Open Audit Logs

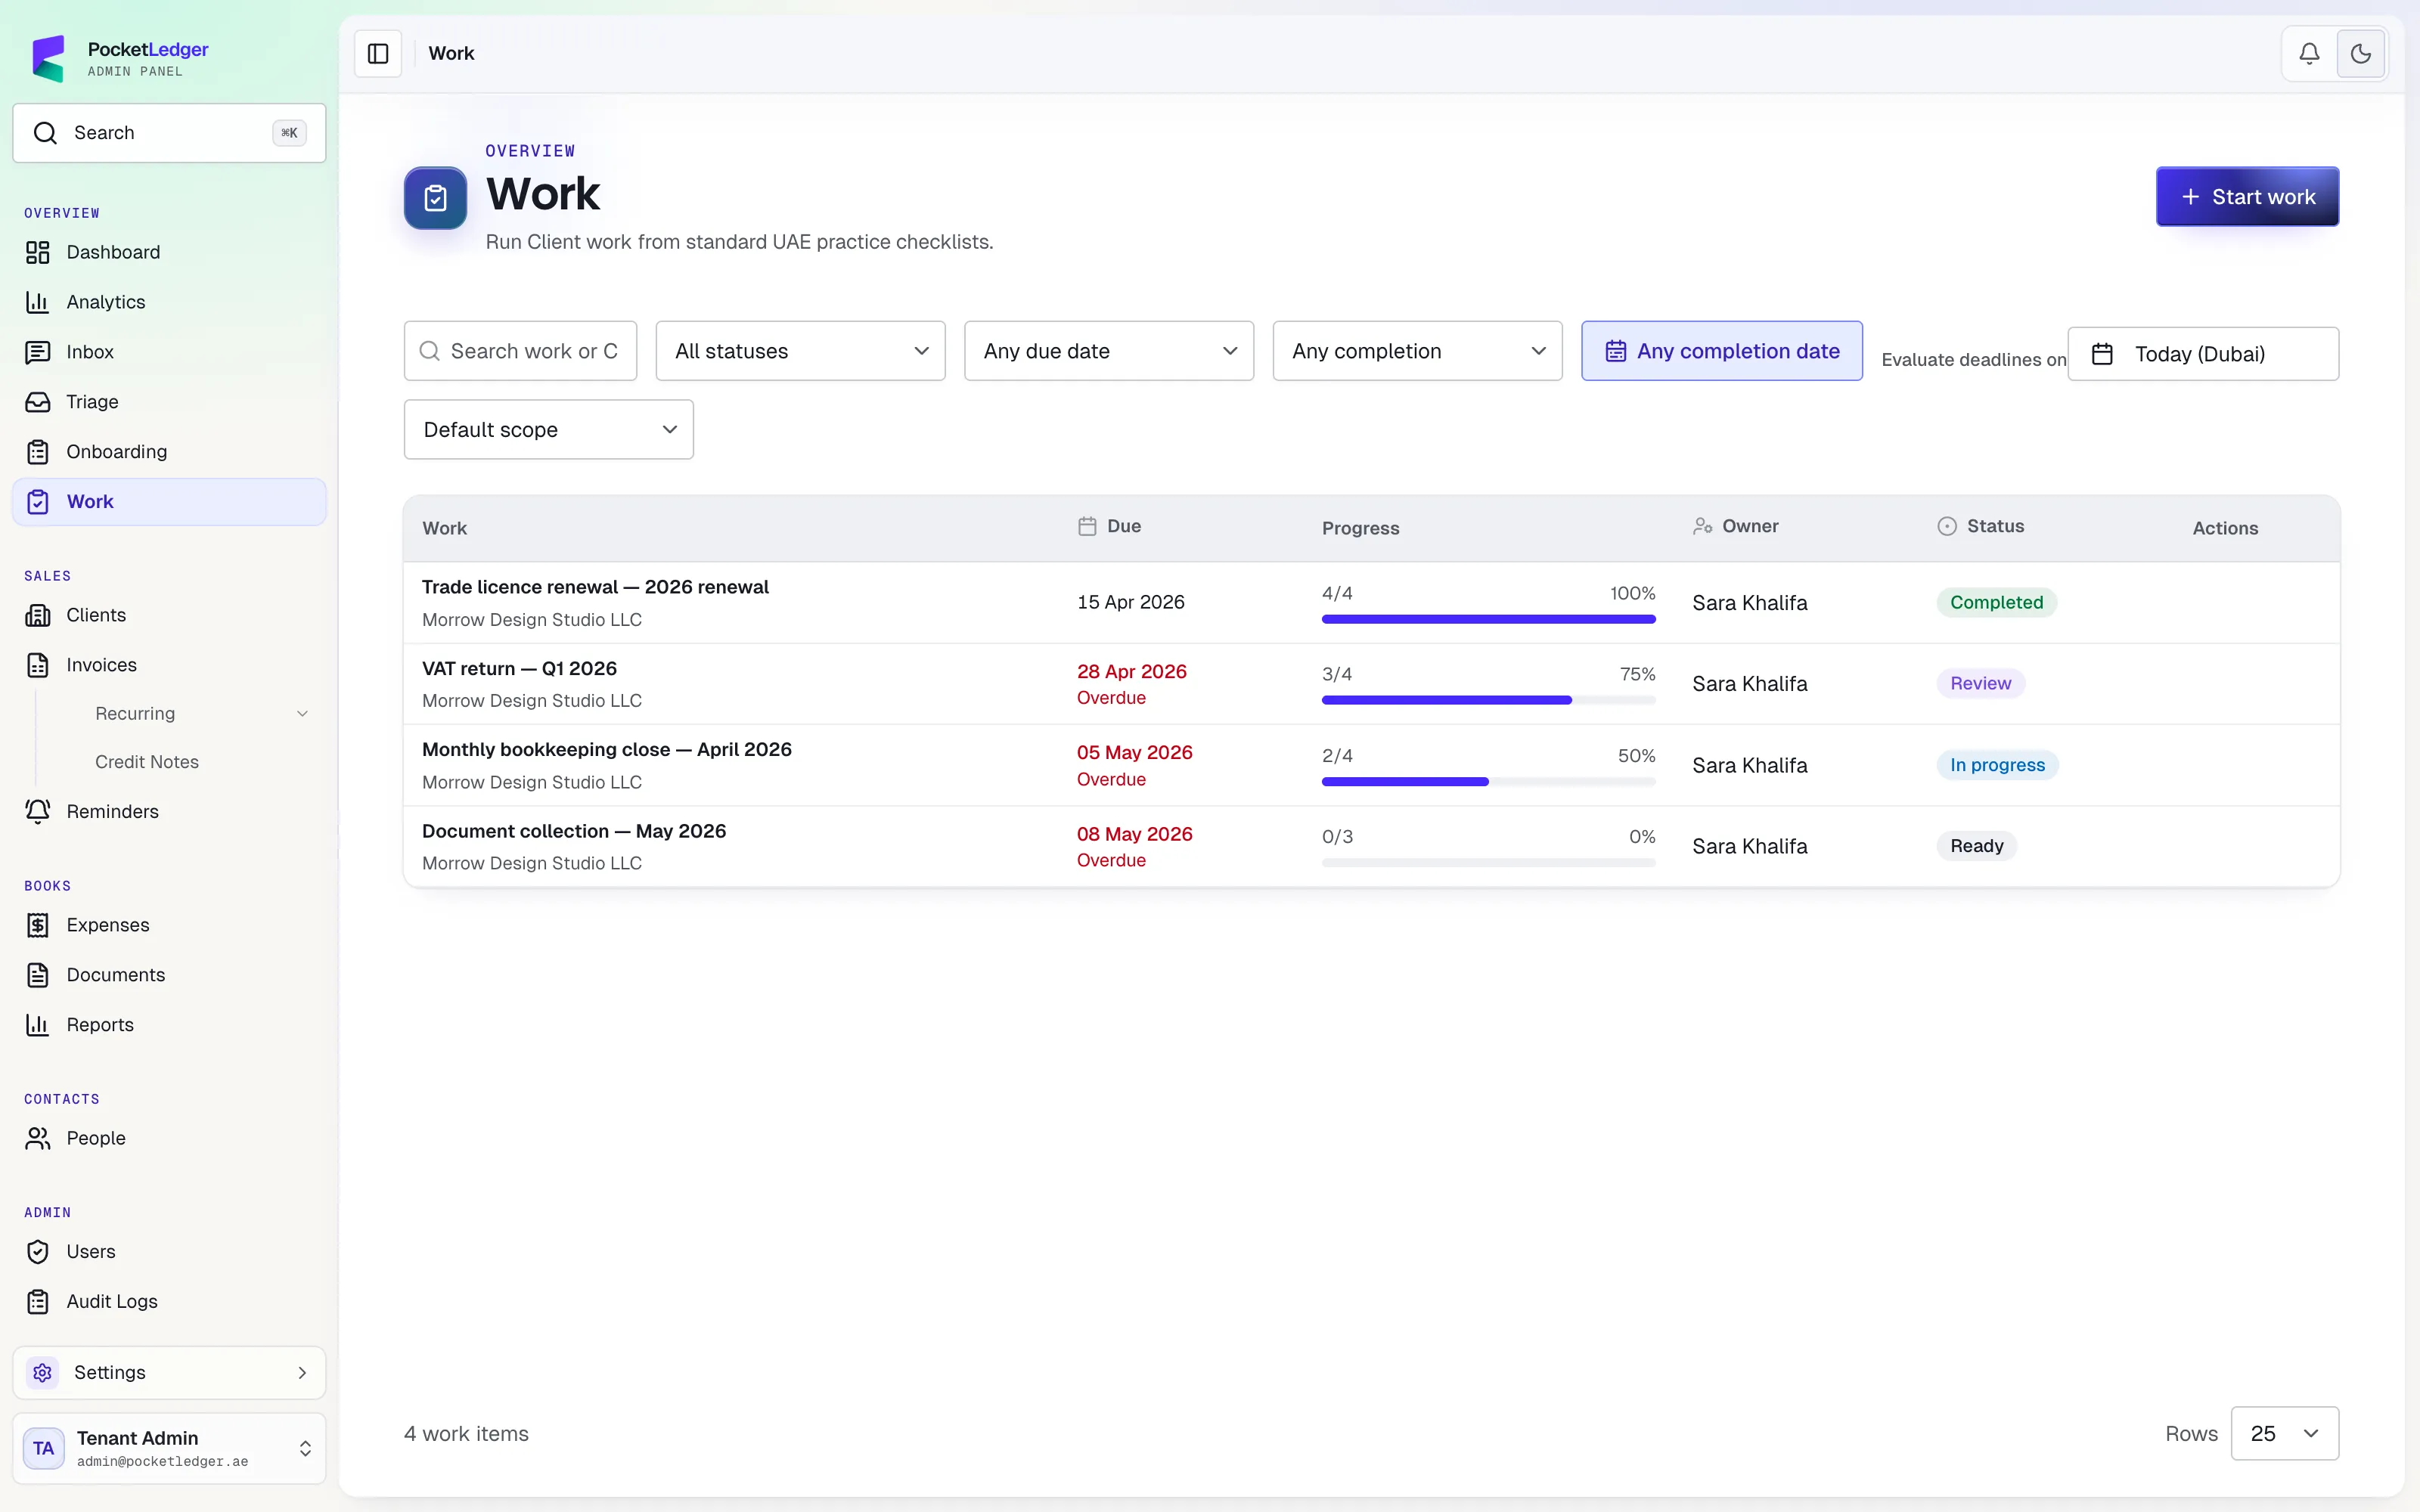(169, 1302)
